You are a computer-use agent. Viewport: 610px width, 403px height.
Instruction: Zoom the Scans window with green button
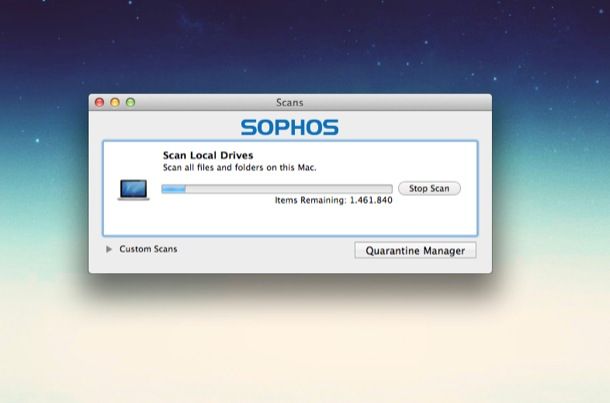tap(130, 102)
